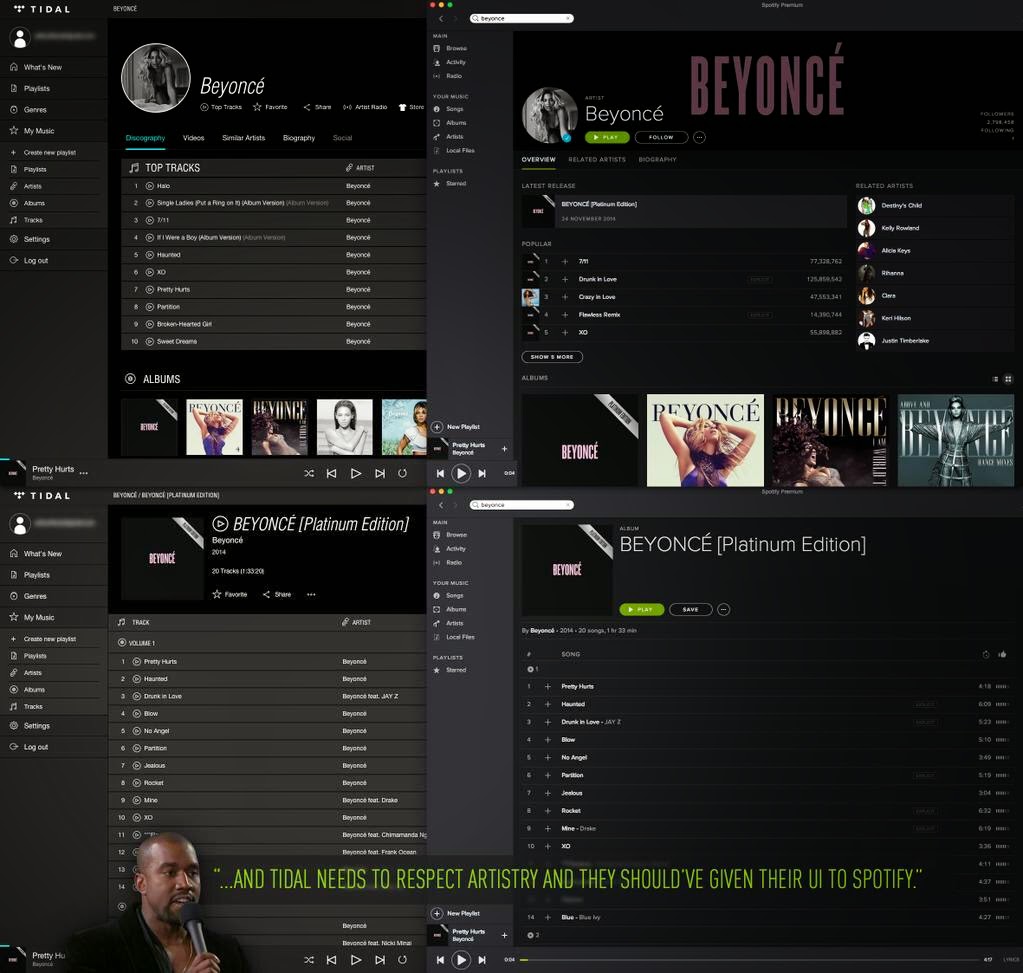Hit the round play button in Spotify artist window player

click(461, 474)
